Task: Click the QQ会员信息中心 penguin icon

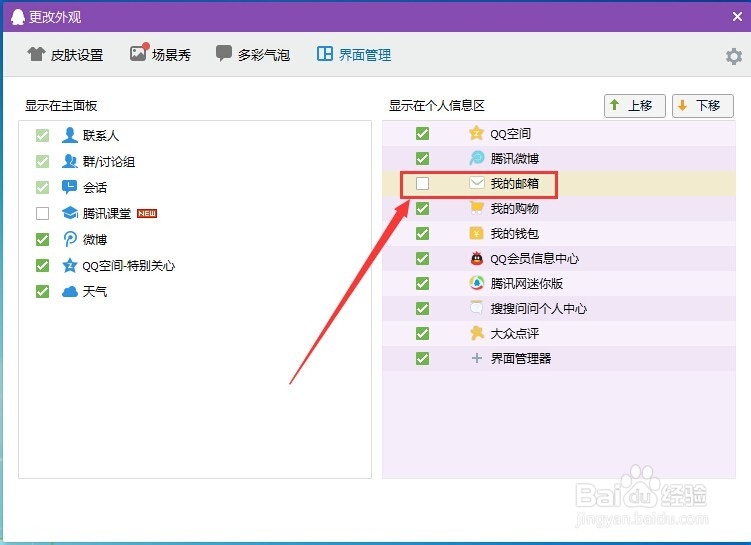Action: 476,258
